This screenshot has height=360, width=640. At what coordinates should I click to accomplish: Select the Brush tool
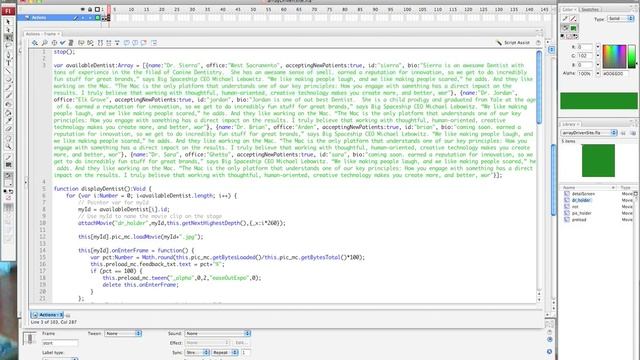click(x=8, y=96)
